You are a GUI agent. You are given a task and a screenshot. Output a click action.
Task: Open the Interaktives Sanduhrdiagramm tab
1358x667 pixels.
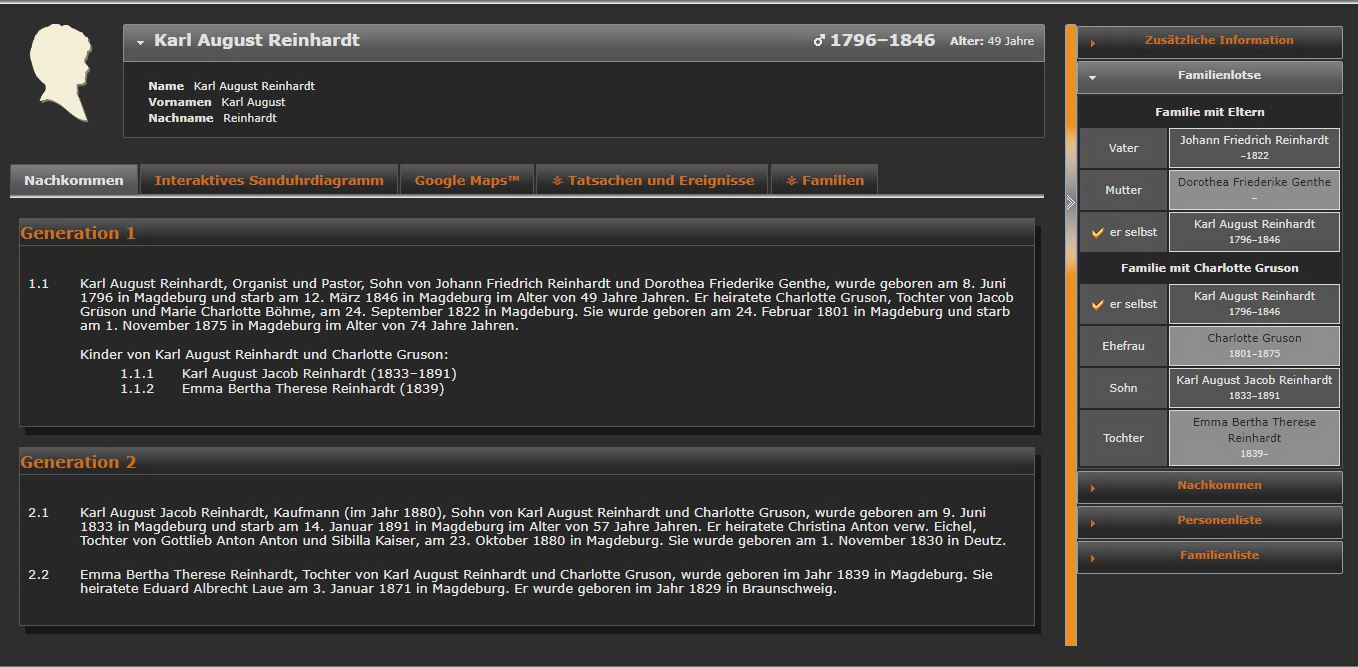click(269, 181)
